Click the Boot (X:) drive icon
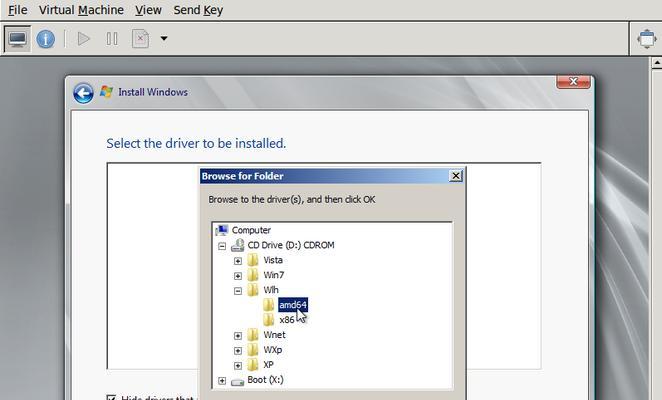 point(238,382)
